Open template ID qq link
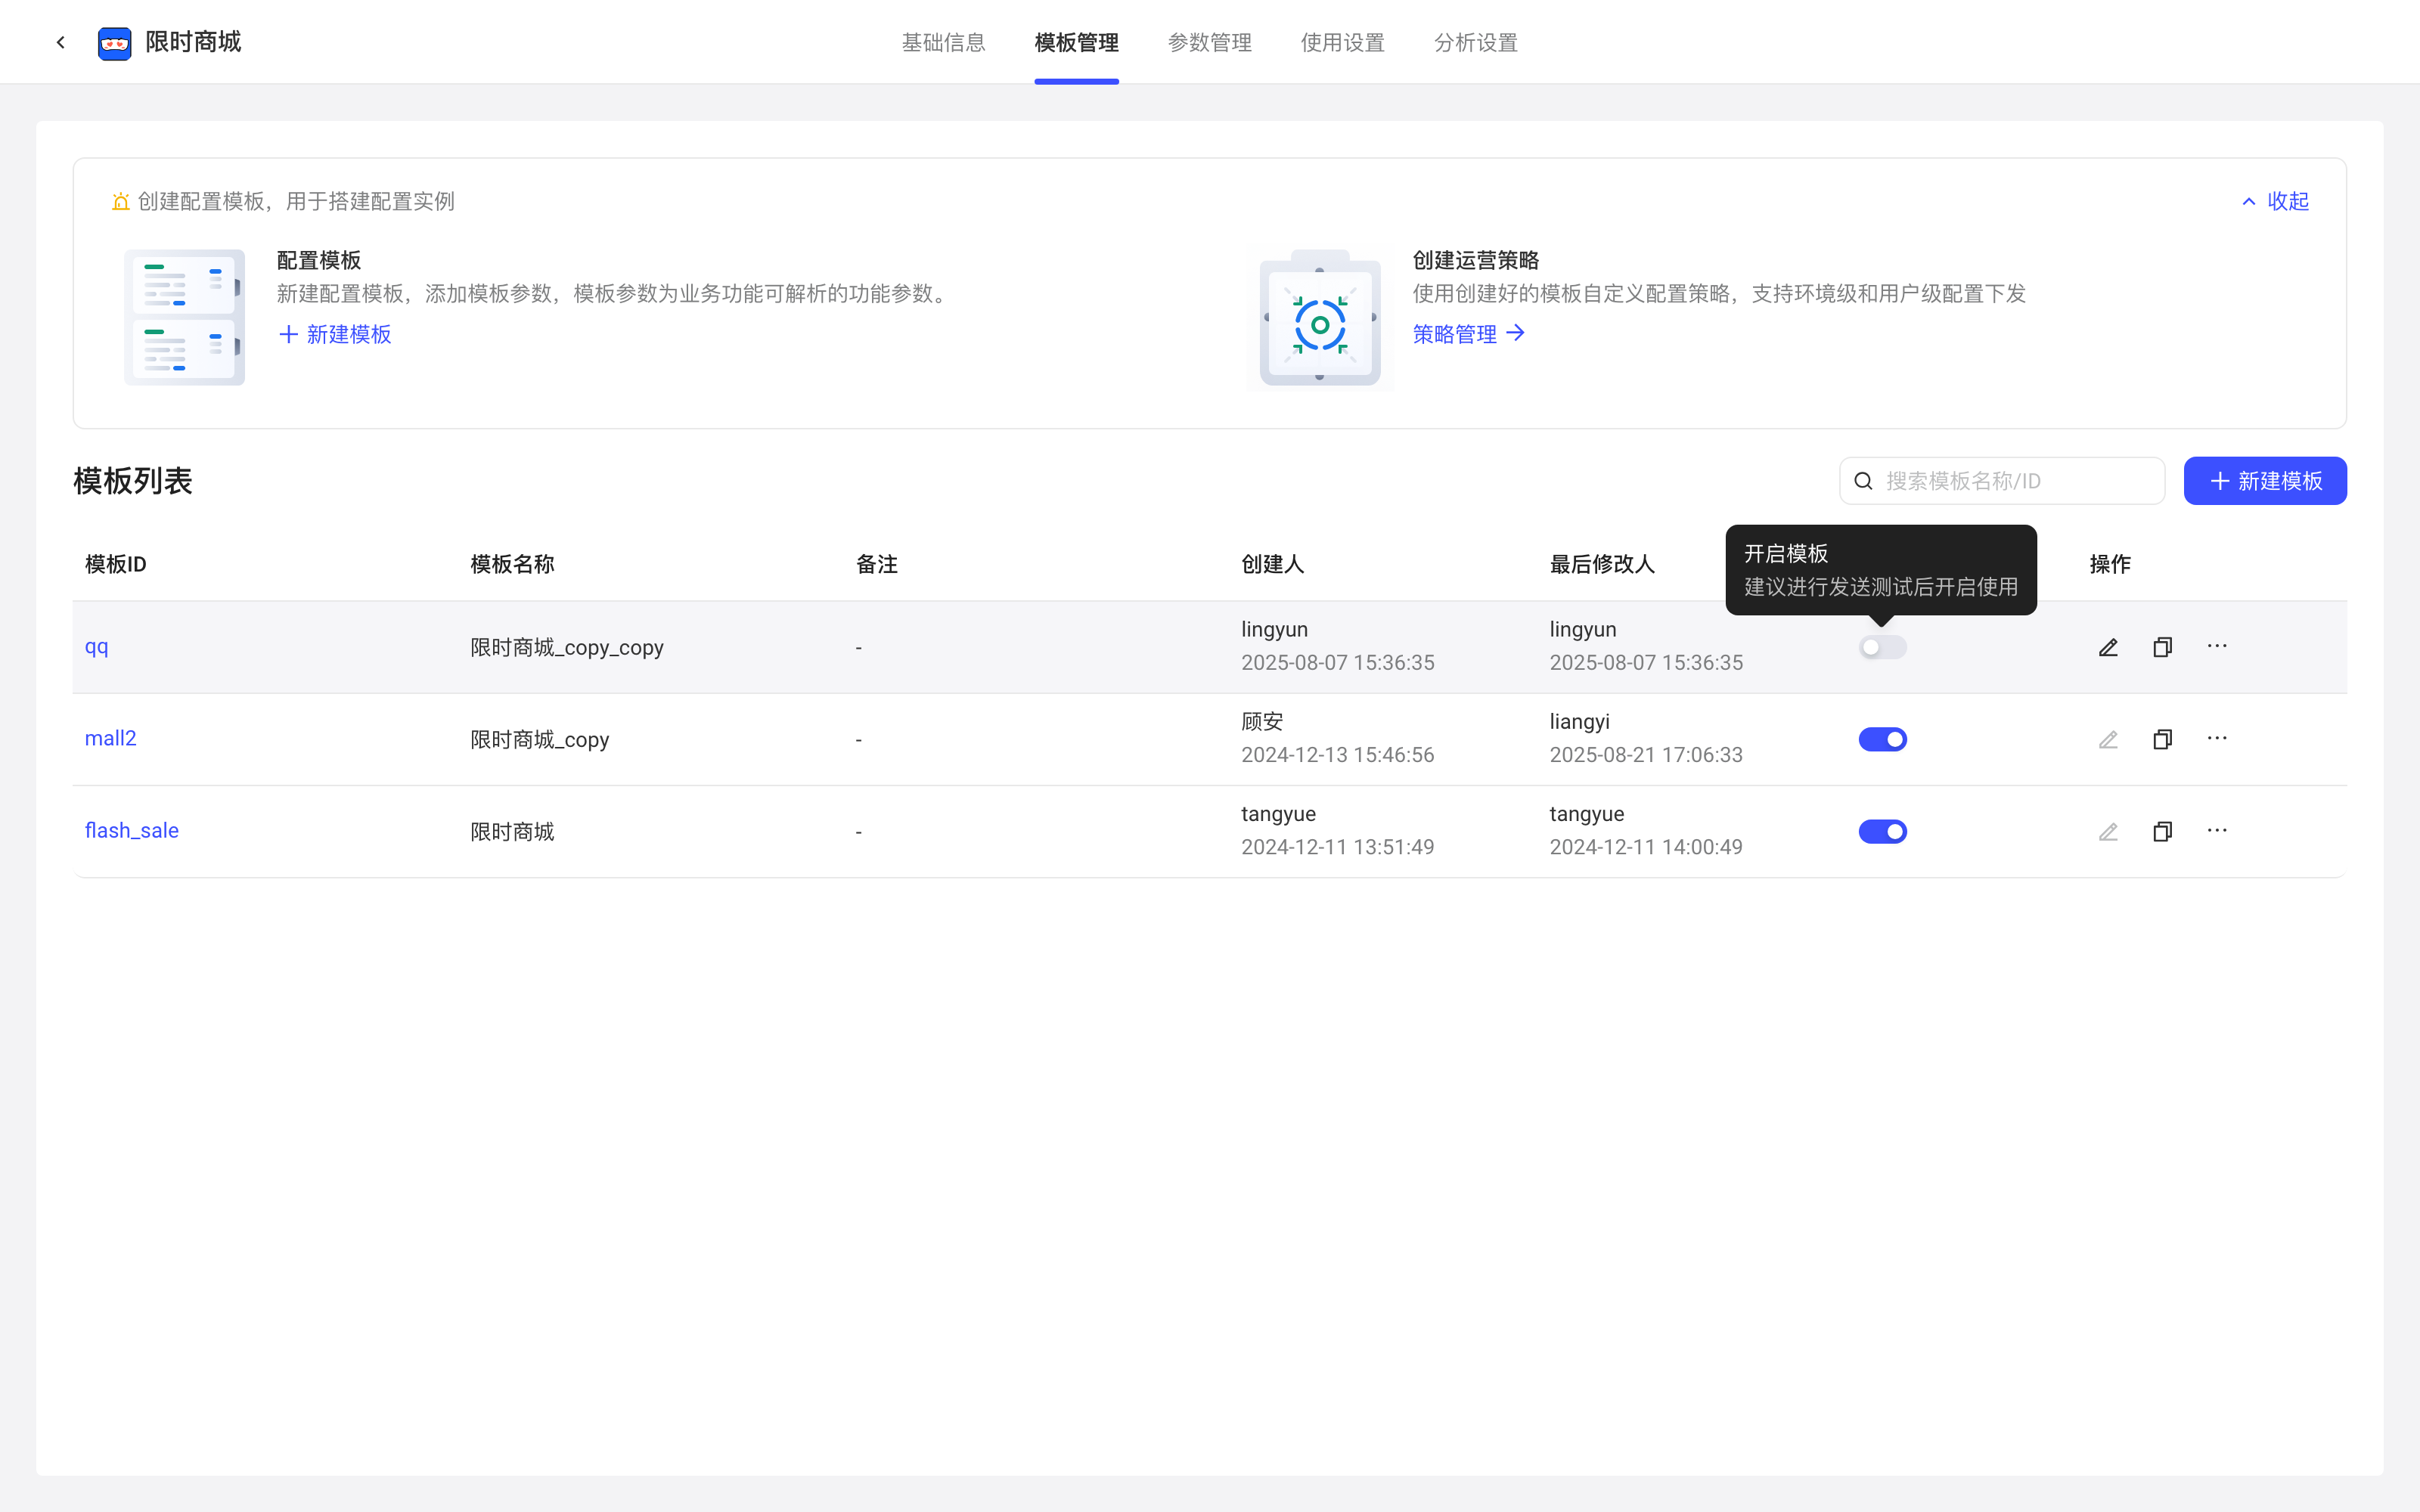Viewport: 2420px width, 1512px height. click(x=96, y=647)
